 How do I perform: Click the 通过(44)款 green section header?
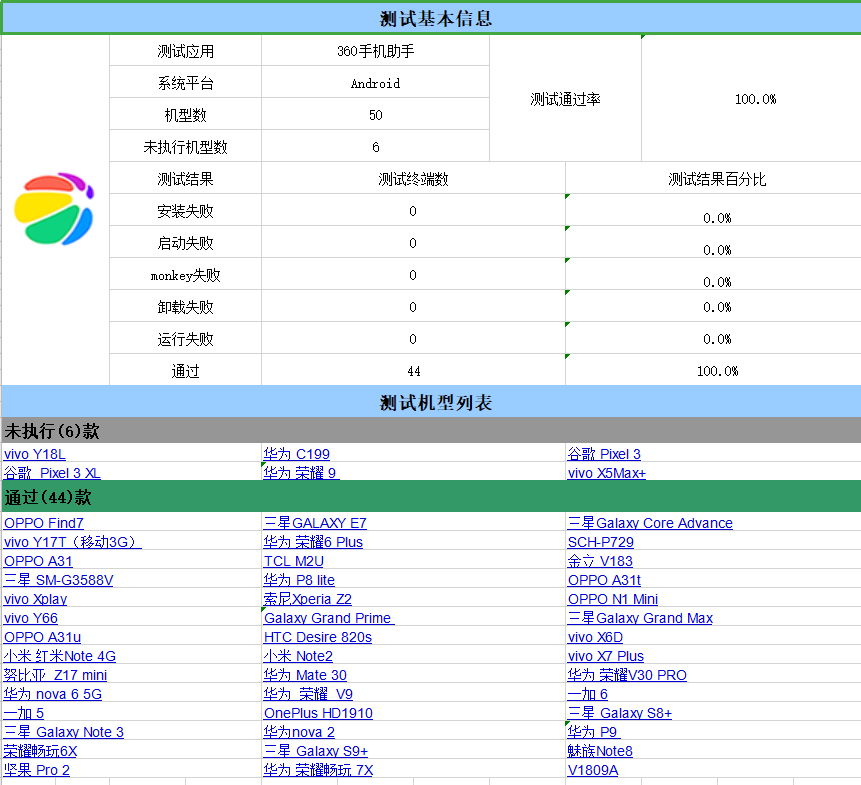431,497
